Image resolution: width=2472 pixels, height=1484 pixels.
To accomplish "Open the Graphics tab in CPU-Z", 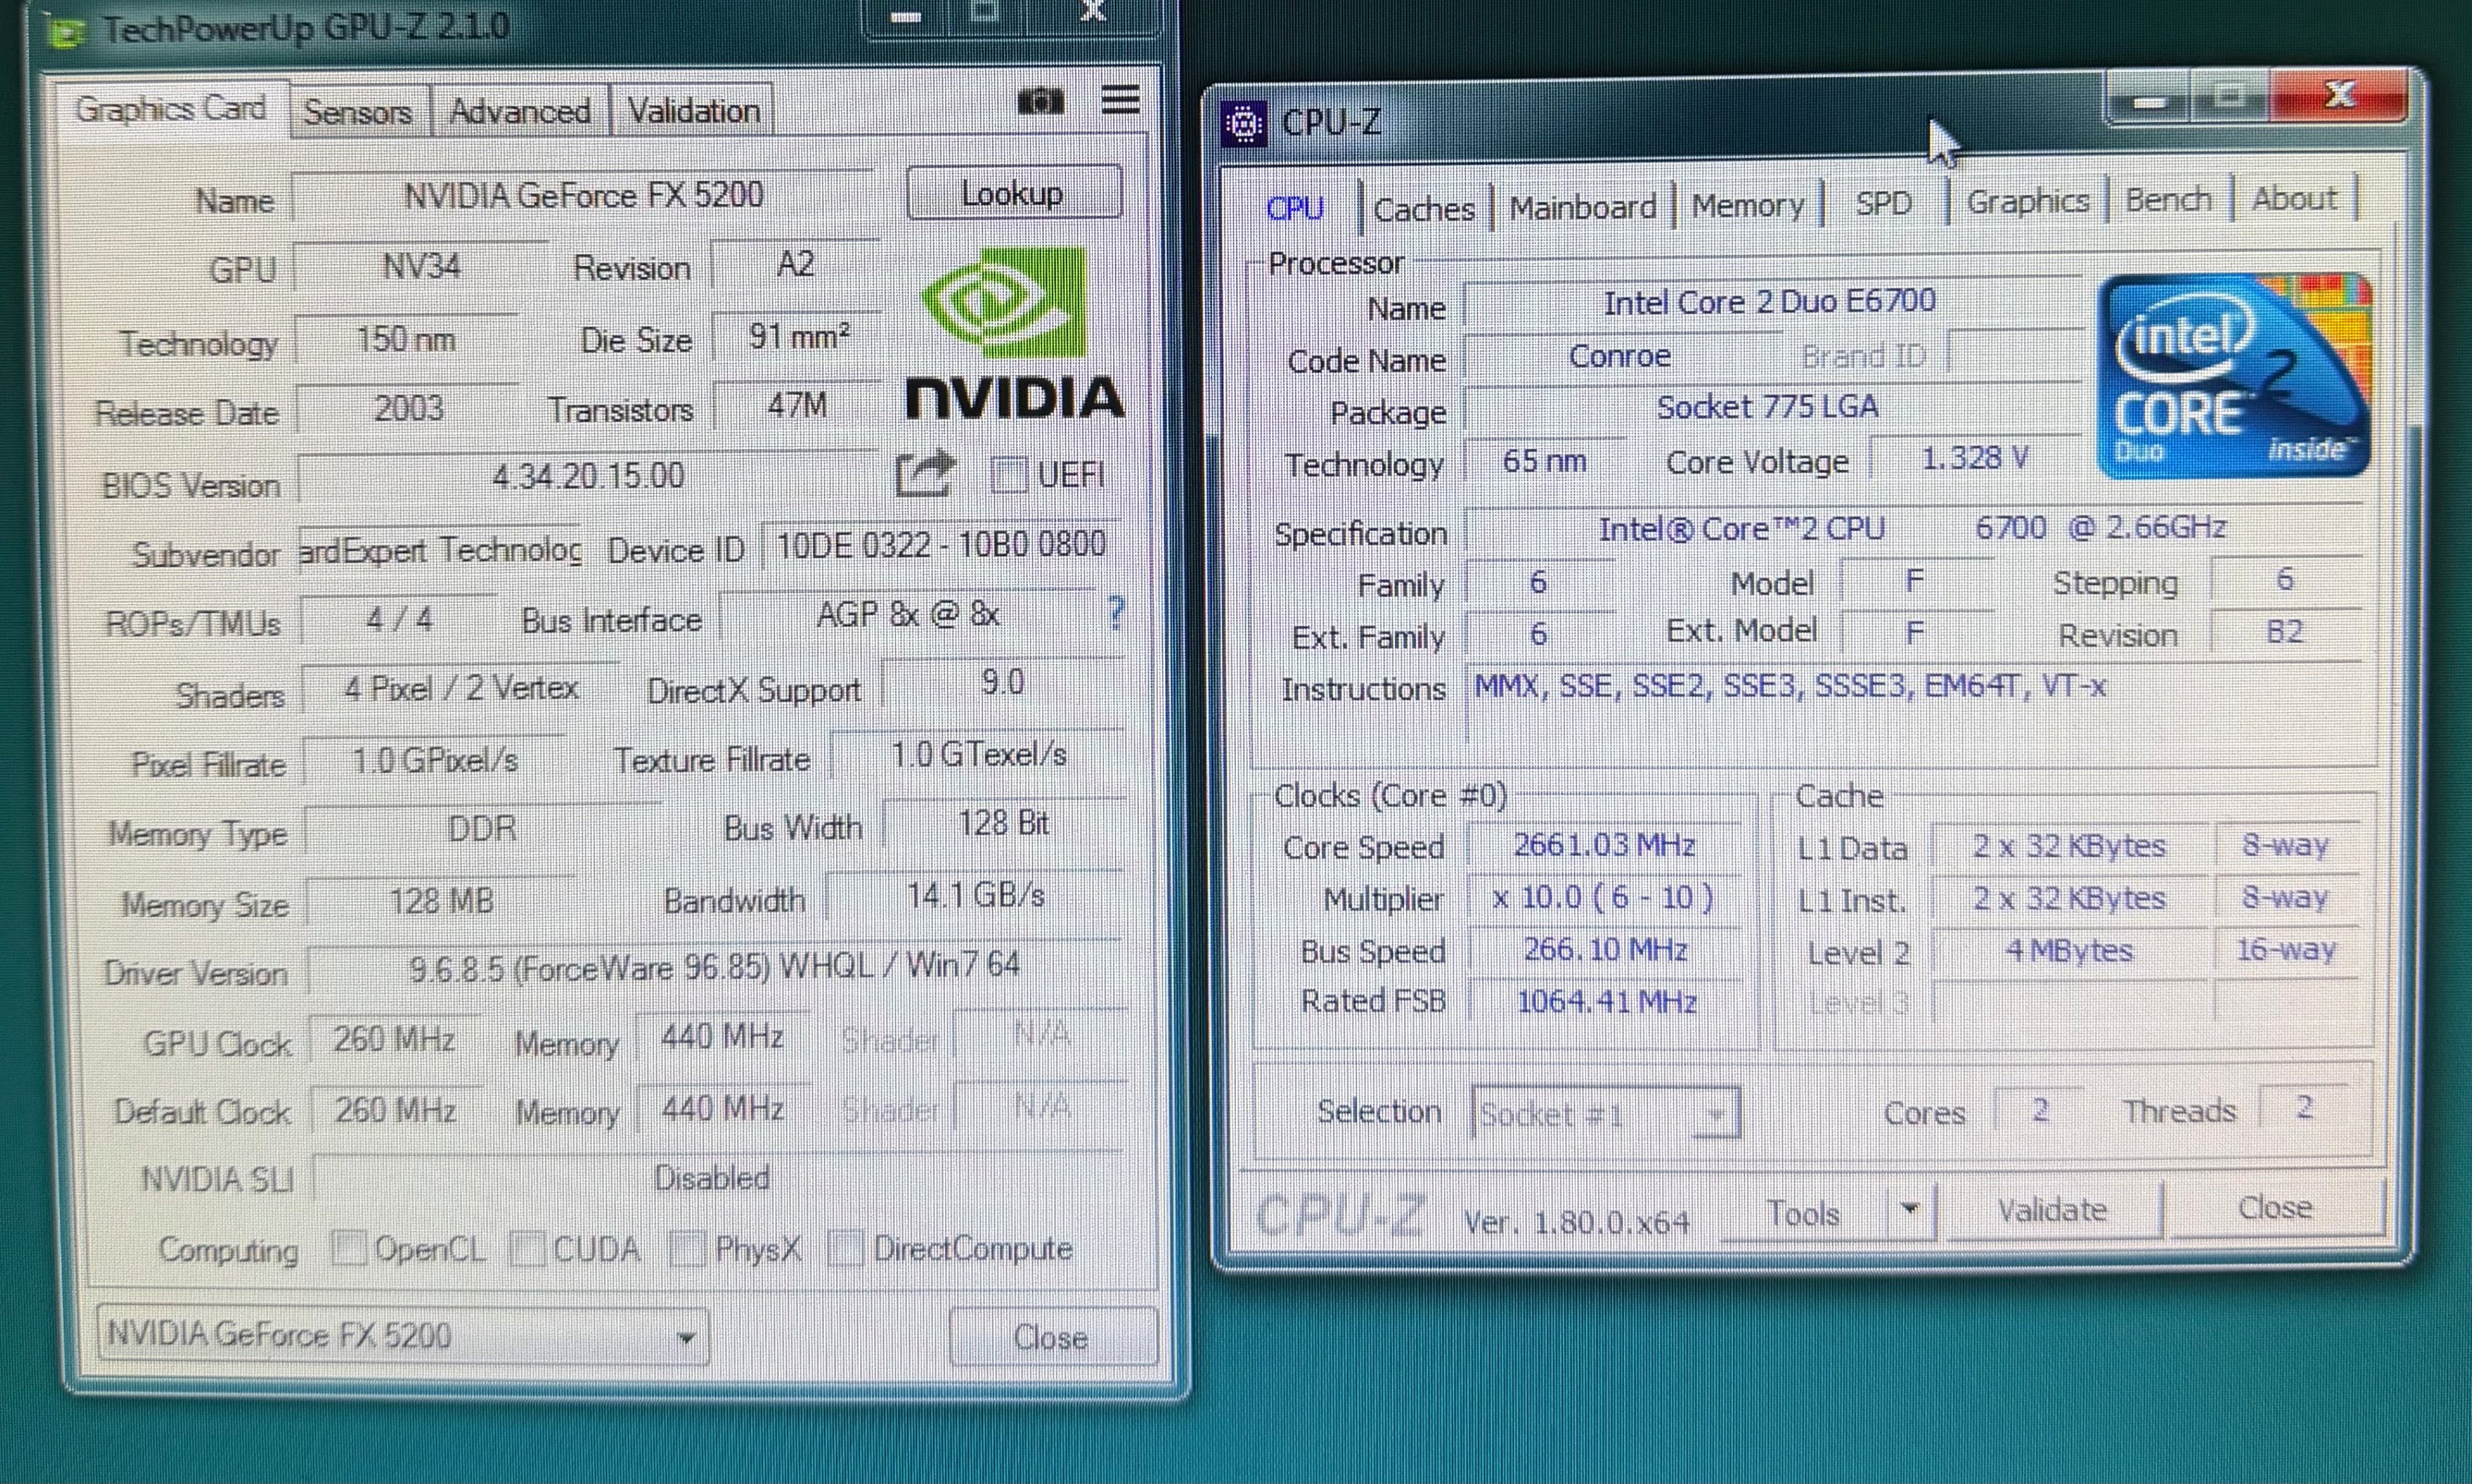I will (2028, 201).
